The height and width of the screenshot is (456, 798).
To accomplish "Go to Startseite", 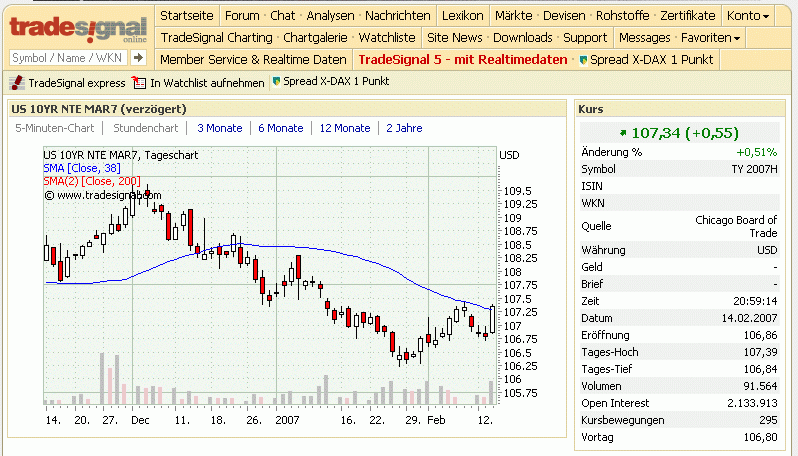I will coord(187,16).
